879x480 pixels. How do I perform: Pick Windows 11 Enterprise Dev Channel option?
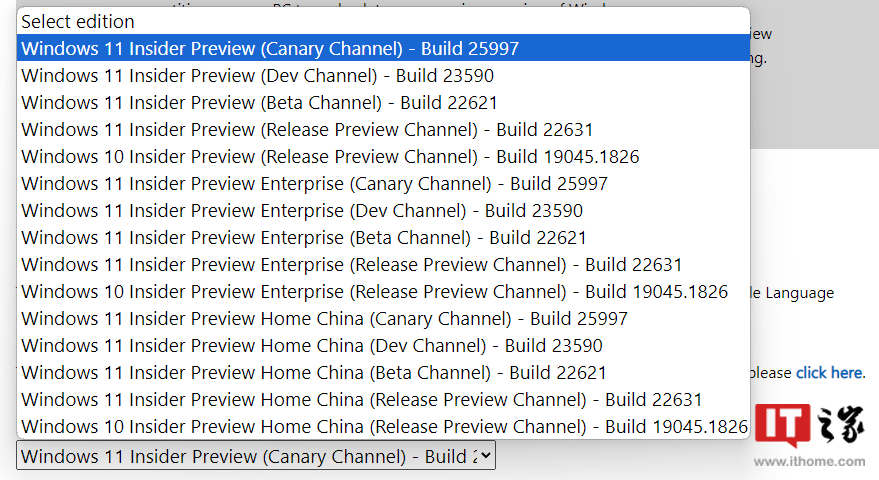point(302,210)
